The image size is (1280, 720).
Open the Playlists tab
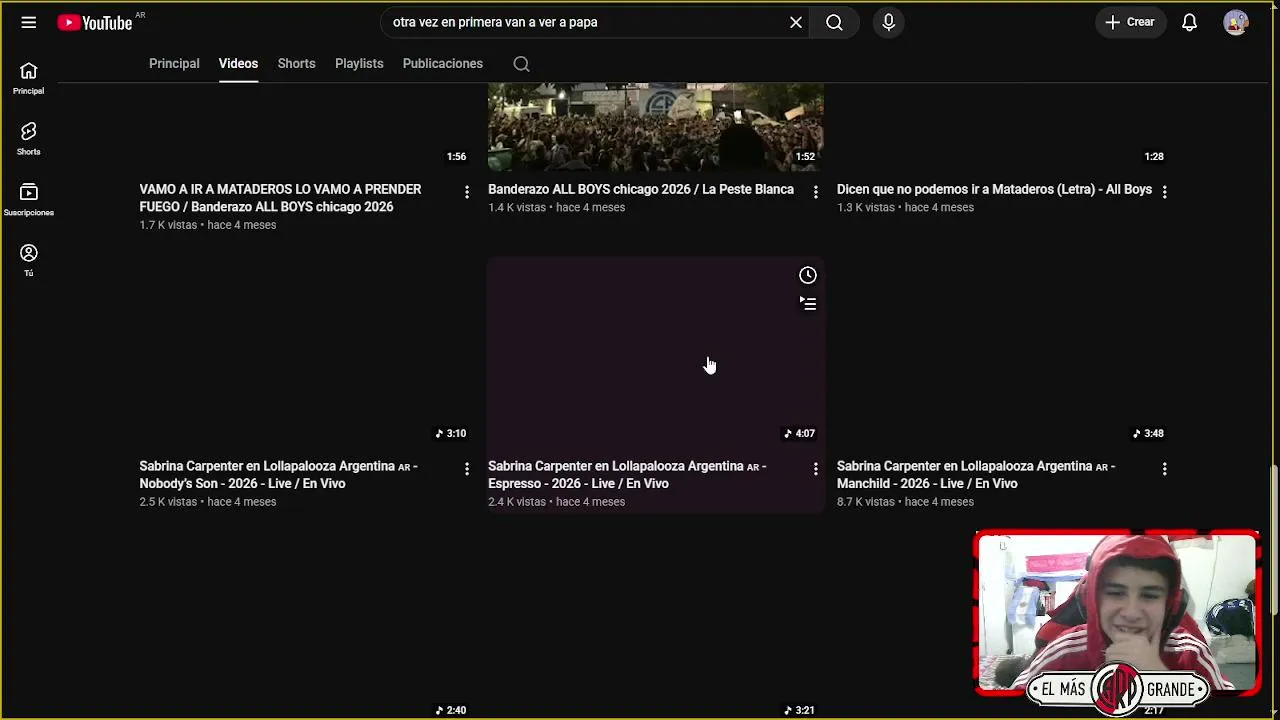click(359, 63)
